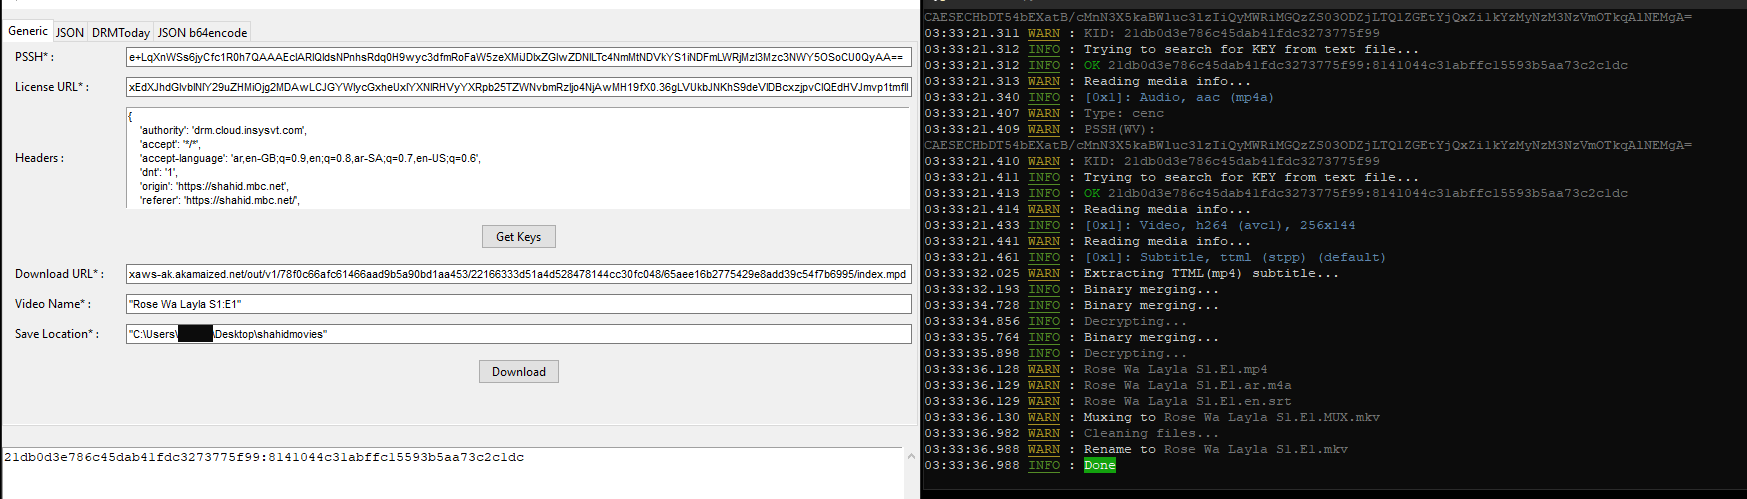Click the 03:33:21.411 'Trying to search for KEY' line
The width and height of the screenshot is (1747, 499).
(x=1251, y=177)
